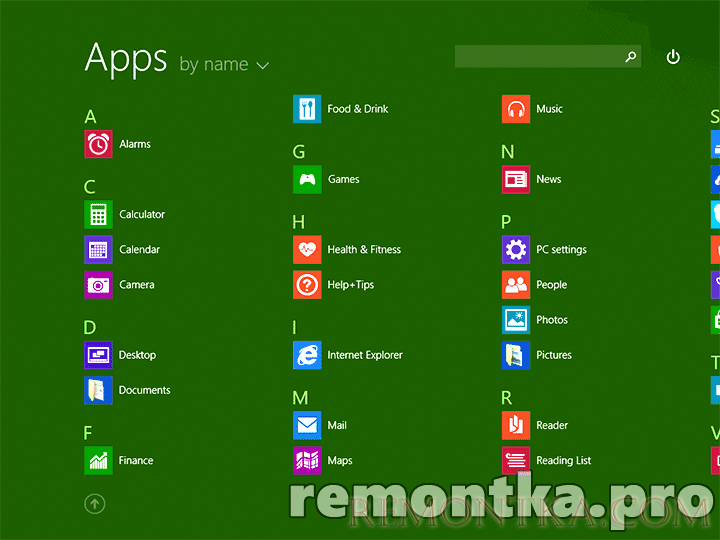This screenshot has height=540, width=720.
Task: Open the Alarms app icon
Action: tap(98, 144)
